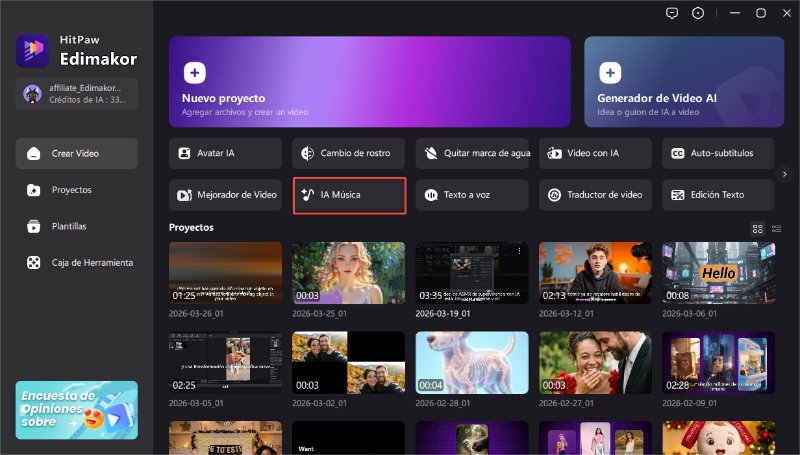
Task: Open the three-dot menu on project 2026-03-19_01
Action: pos(519,251)
